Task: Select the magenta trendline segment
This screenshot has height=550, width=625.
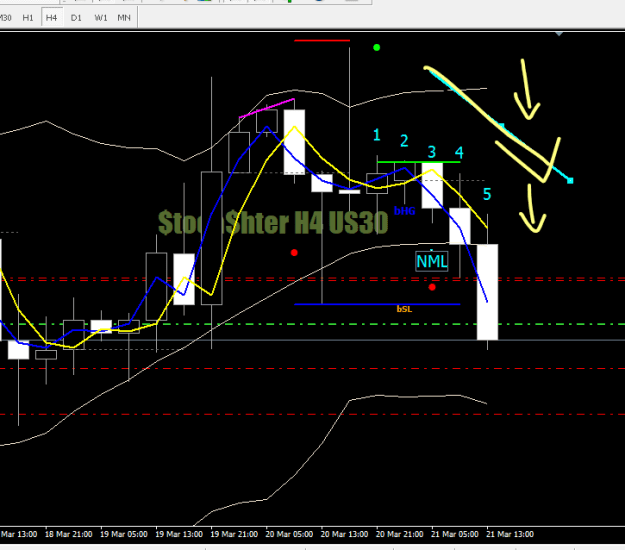Action: tap(267, 108)
